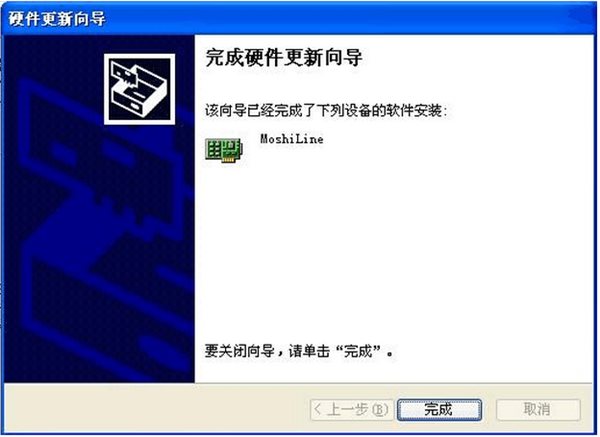Click the grayed-out 取消 button
Screen dimensions: 600x437
(538, 410)
